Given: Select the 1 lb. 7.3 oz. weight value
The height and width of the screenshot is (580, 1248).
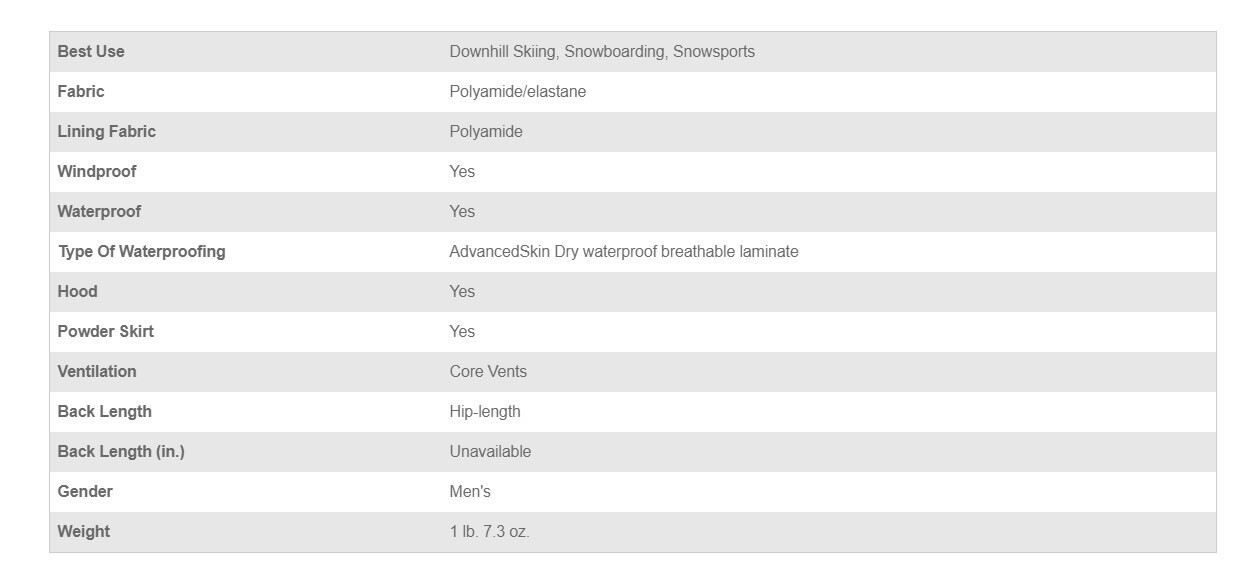Looking at the screenshot, I should pyautogui.click(x=490, y=532).
